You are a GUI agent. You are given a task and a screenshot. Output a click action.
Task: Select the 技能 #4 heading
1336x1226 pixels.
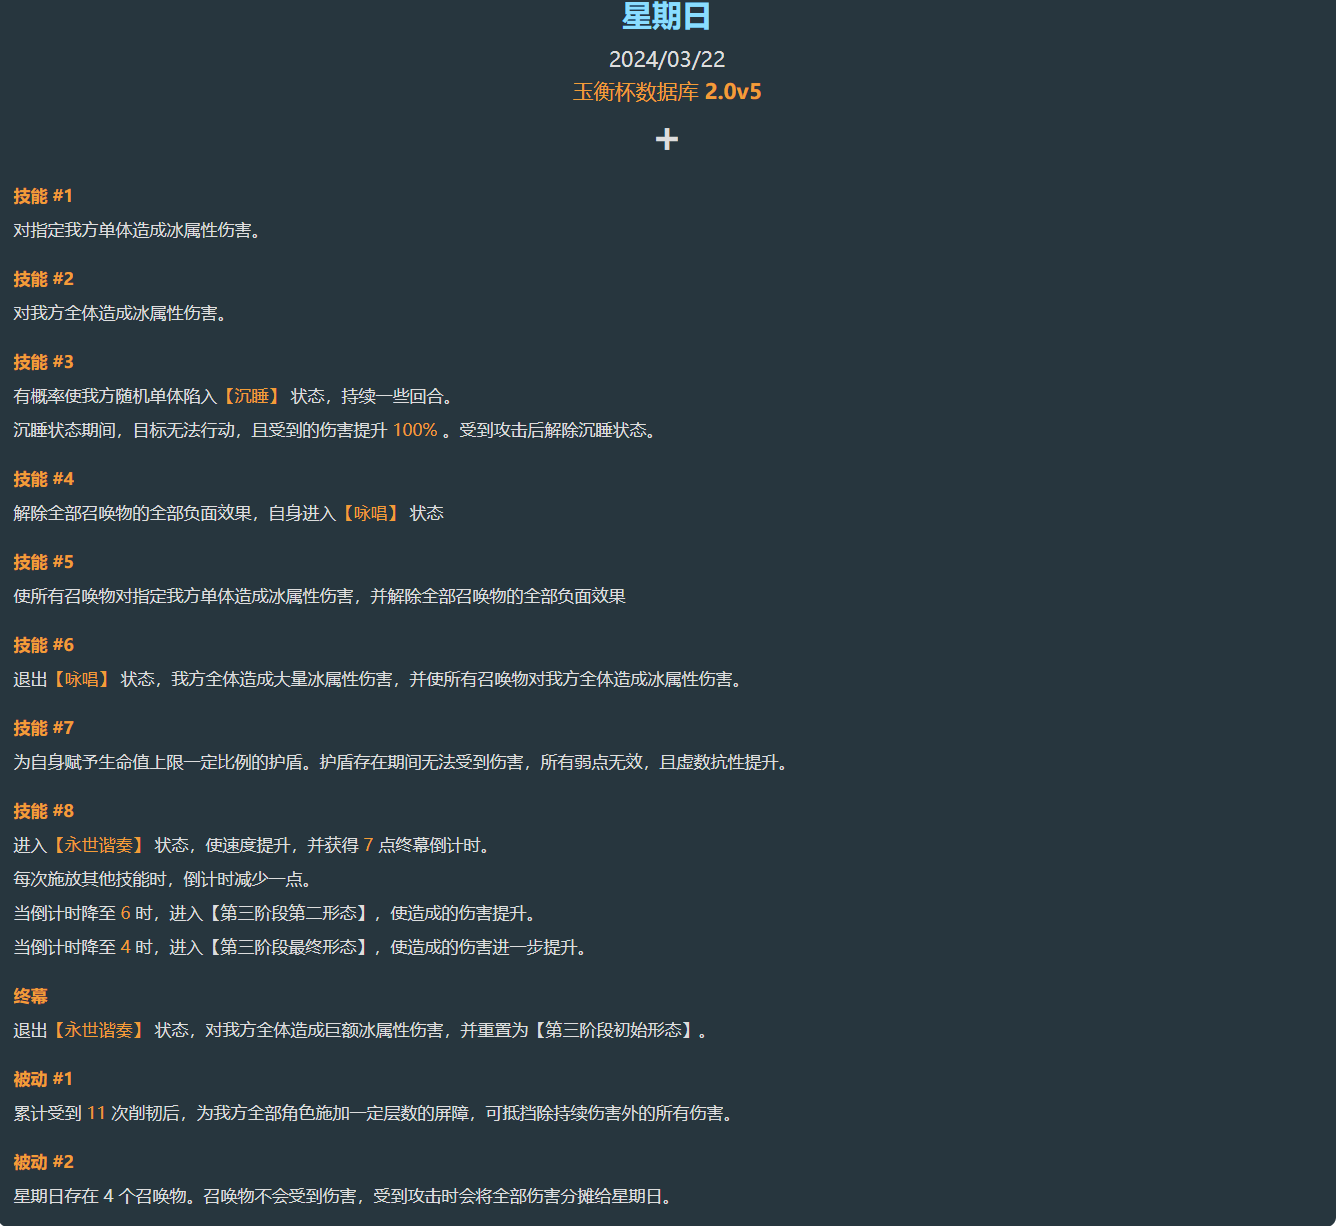(x=43, y=479)
